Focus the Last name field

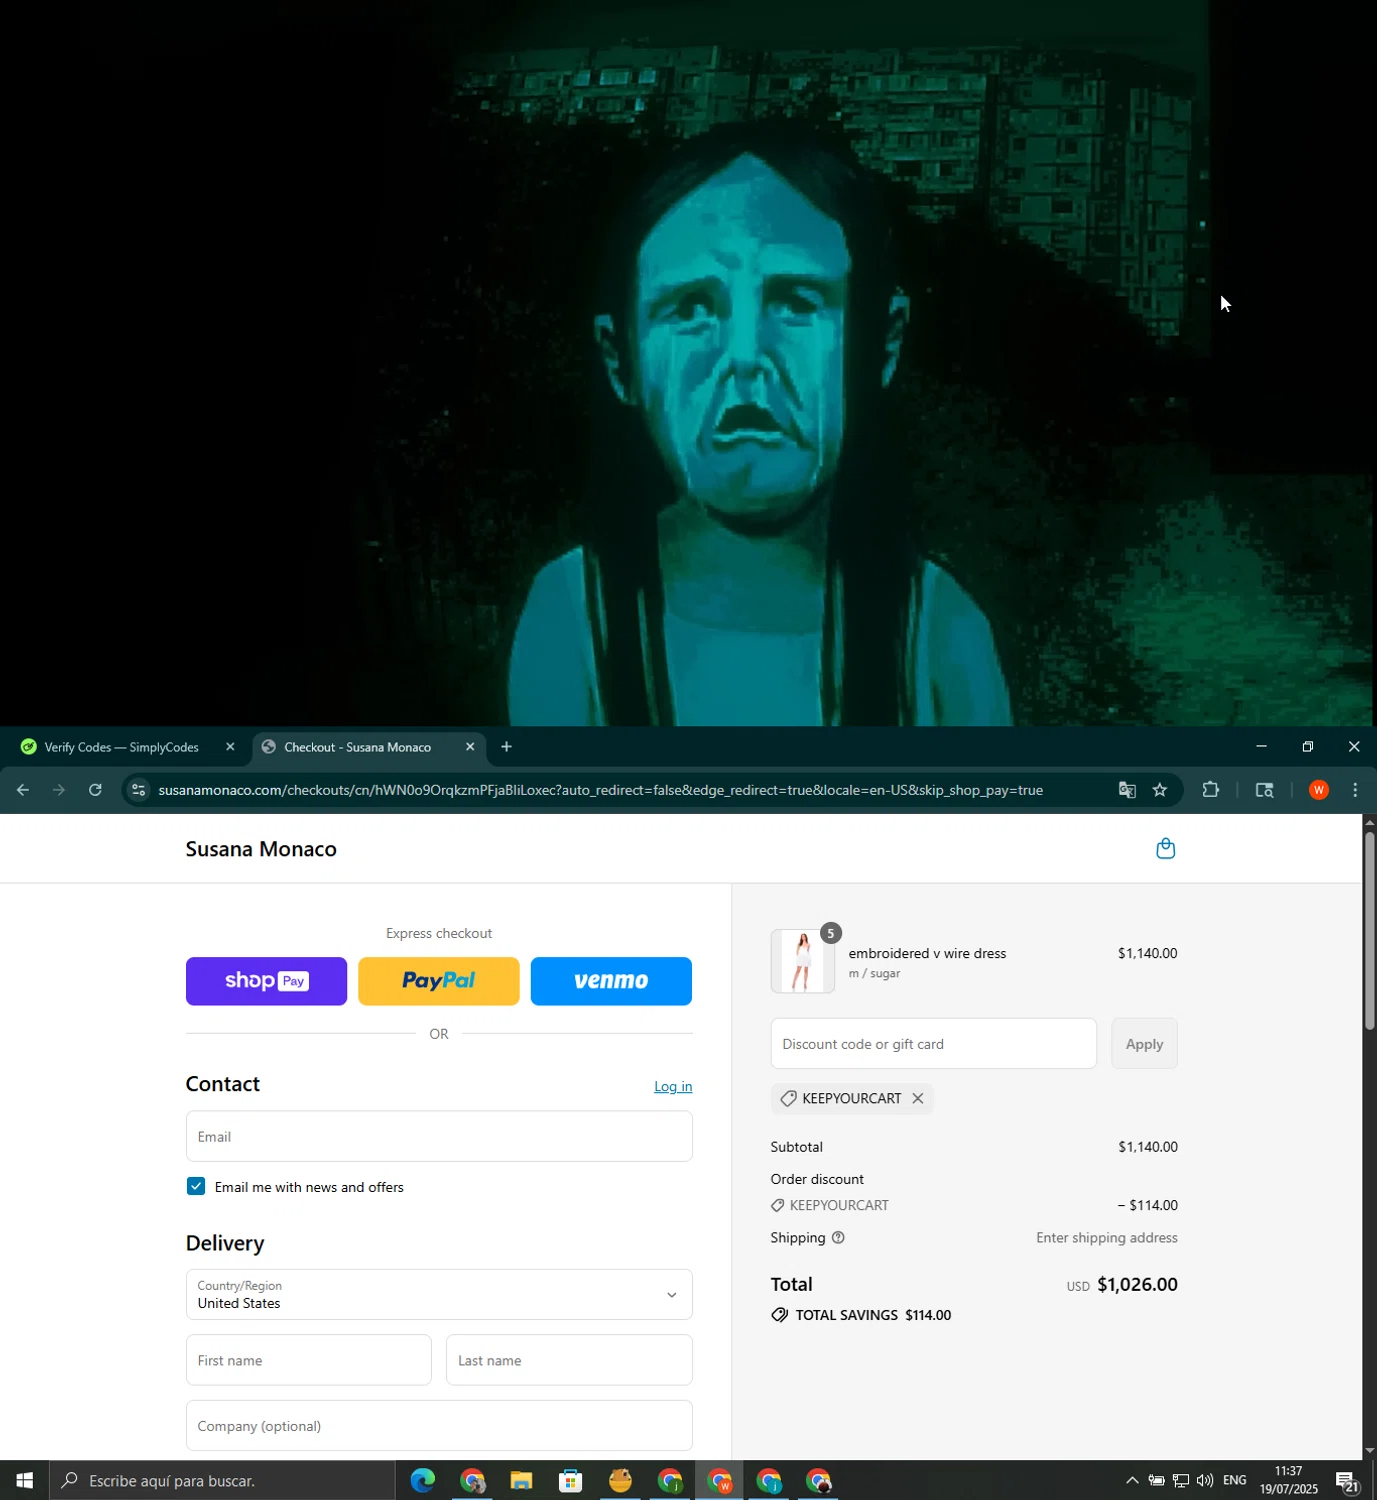point(569,1360)
